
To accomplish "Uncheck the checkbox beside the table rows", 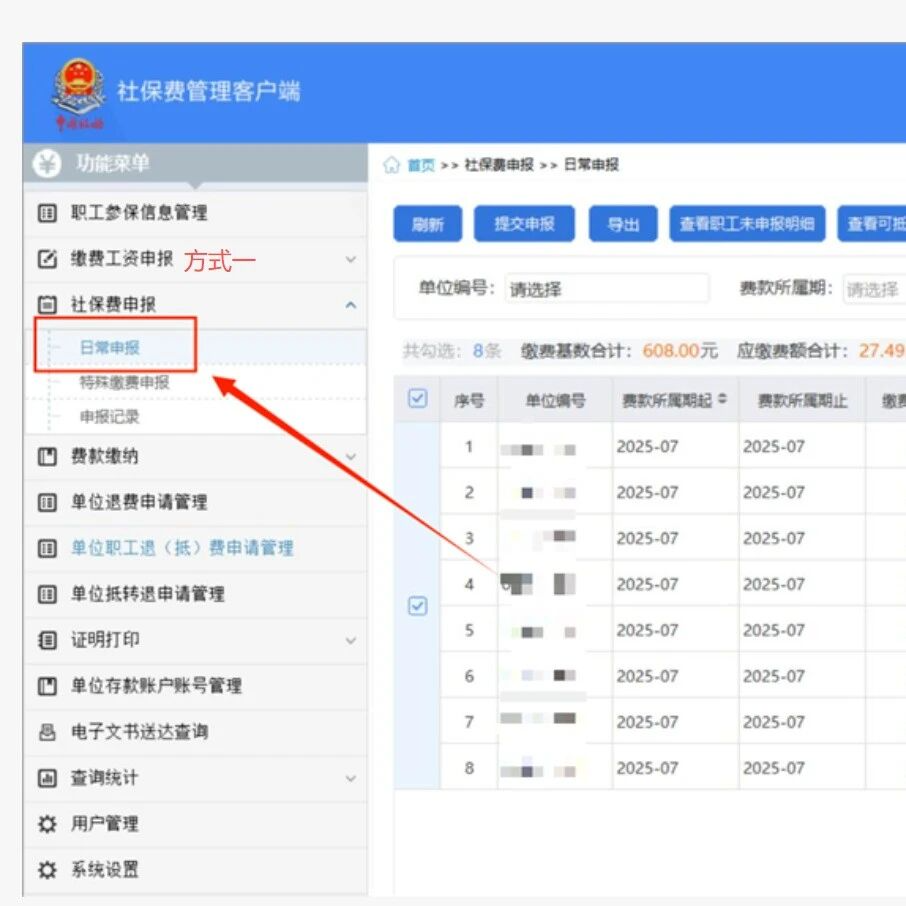I will (x=418, y=606).
